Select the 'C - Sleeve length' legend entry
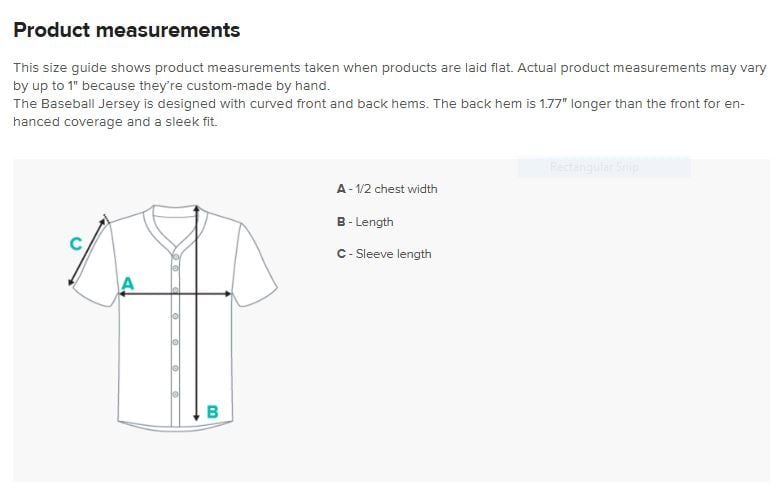783x501 pixels. pyautogui.click(x=384, y=254)
